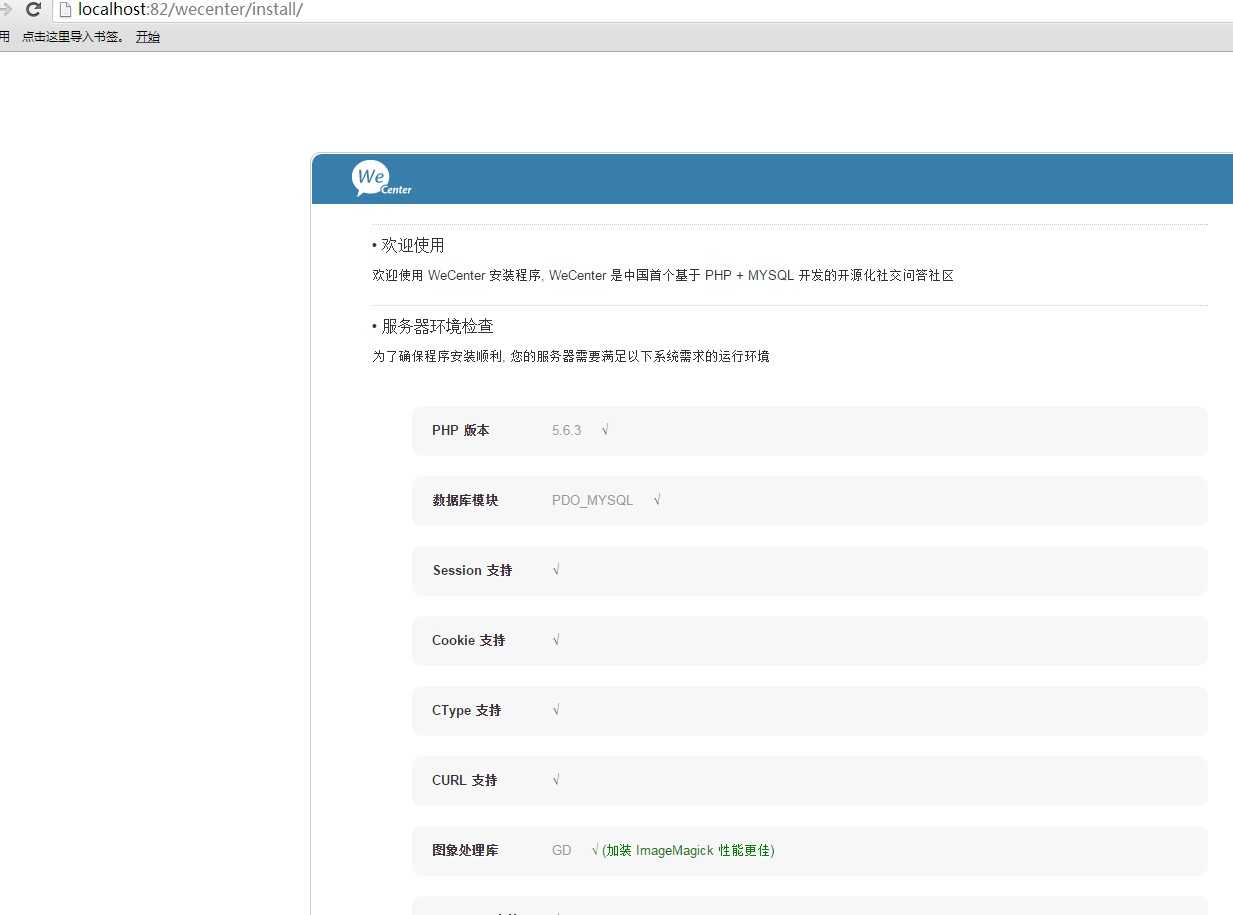Click the 图象处理库 label

pyautogui.click(x=465, y=850)
